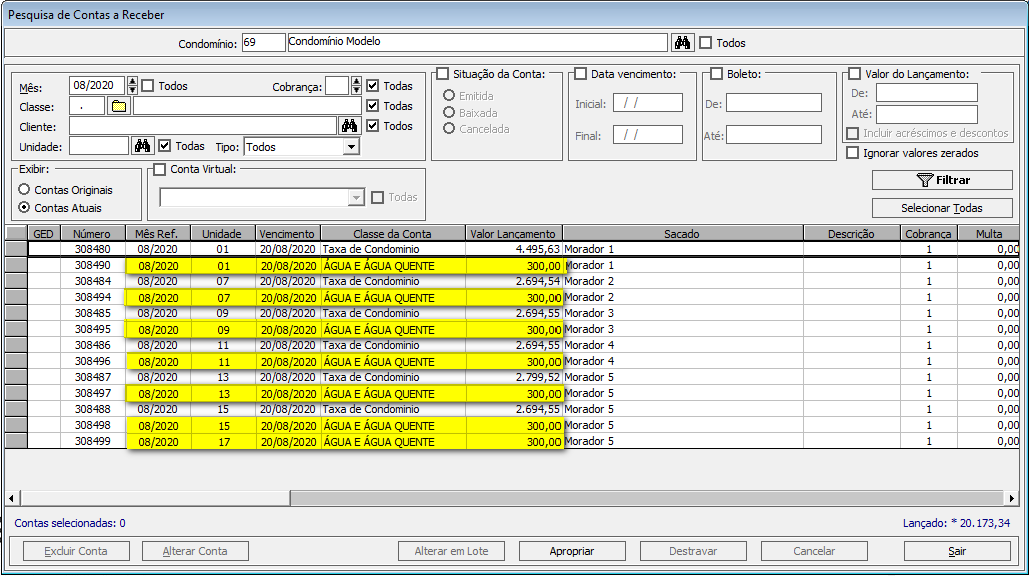The width and height of the screenshot is (1029, 576).
Task: Click the Sair button
Action: (957, 551)
